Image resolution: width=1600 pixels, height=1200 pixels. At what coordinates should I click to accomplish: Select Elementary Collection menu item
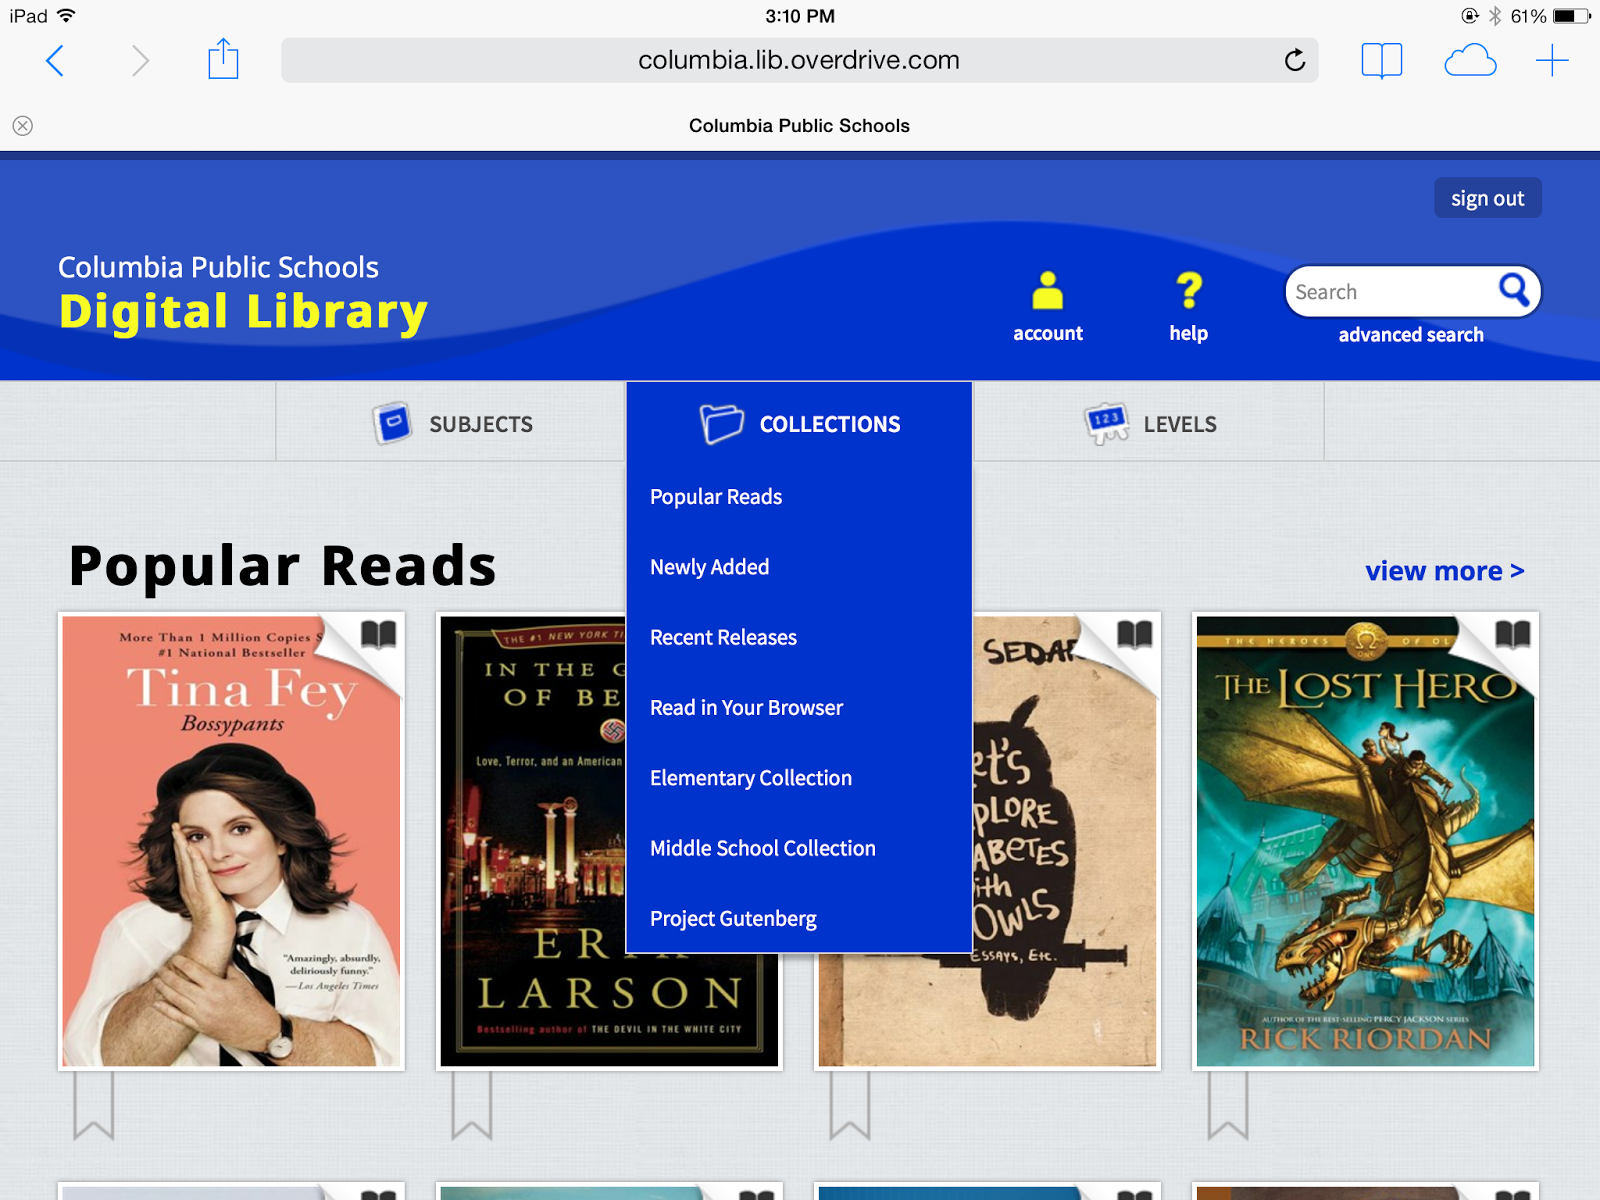(x=751, y=778)
